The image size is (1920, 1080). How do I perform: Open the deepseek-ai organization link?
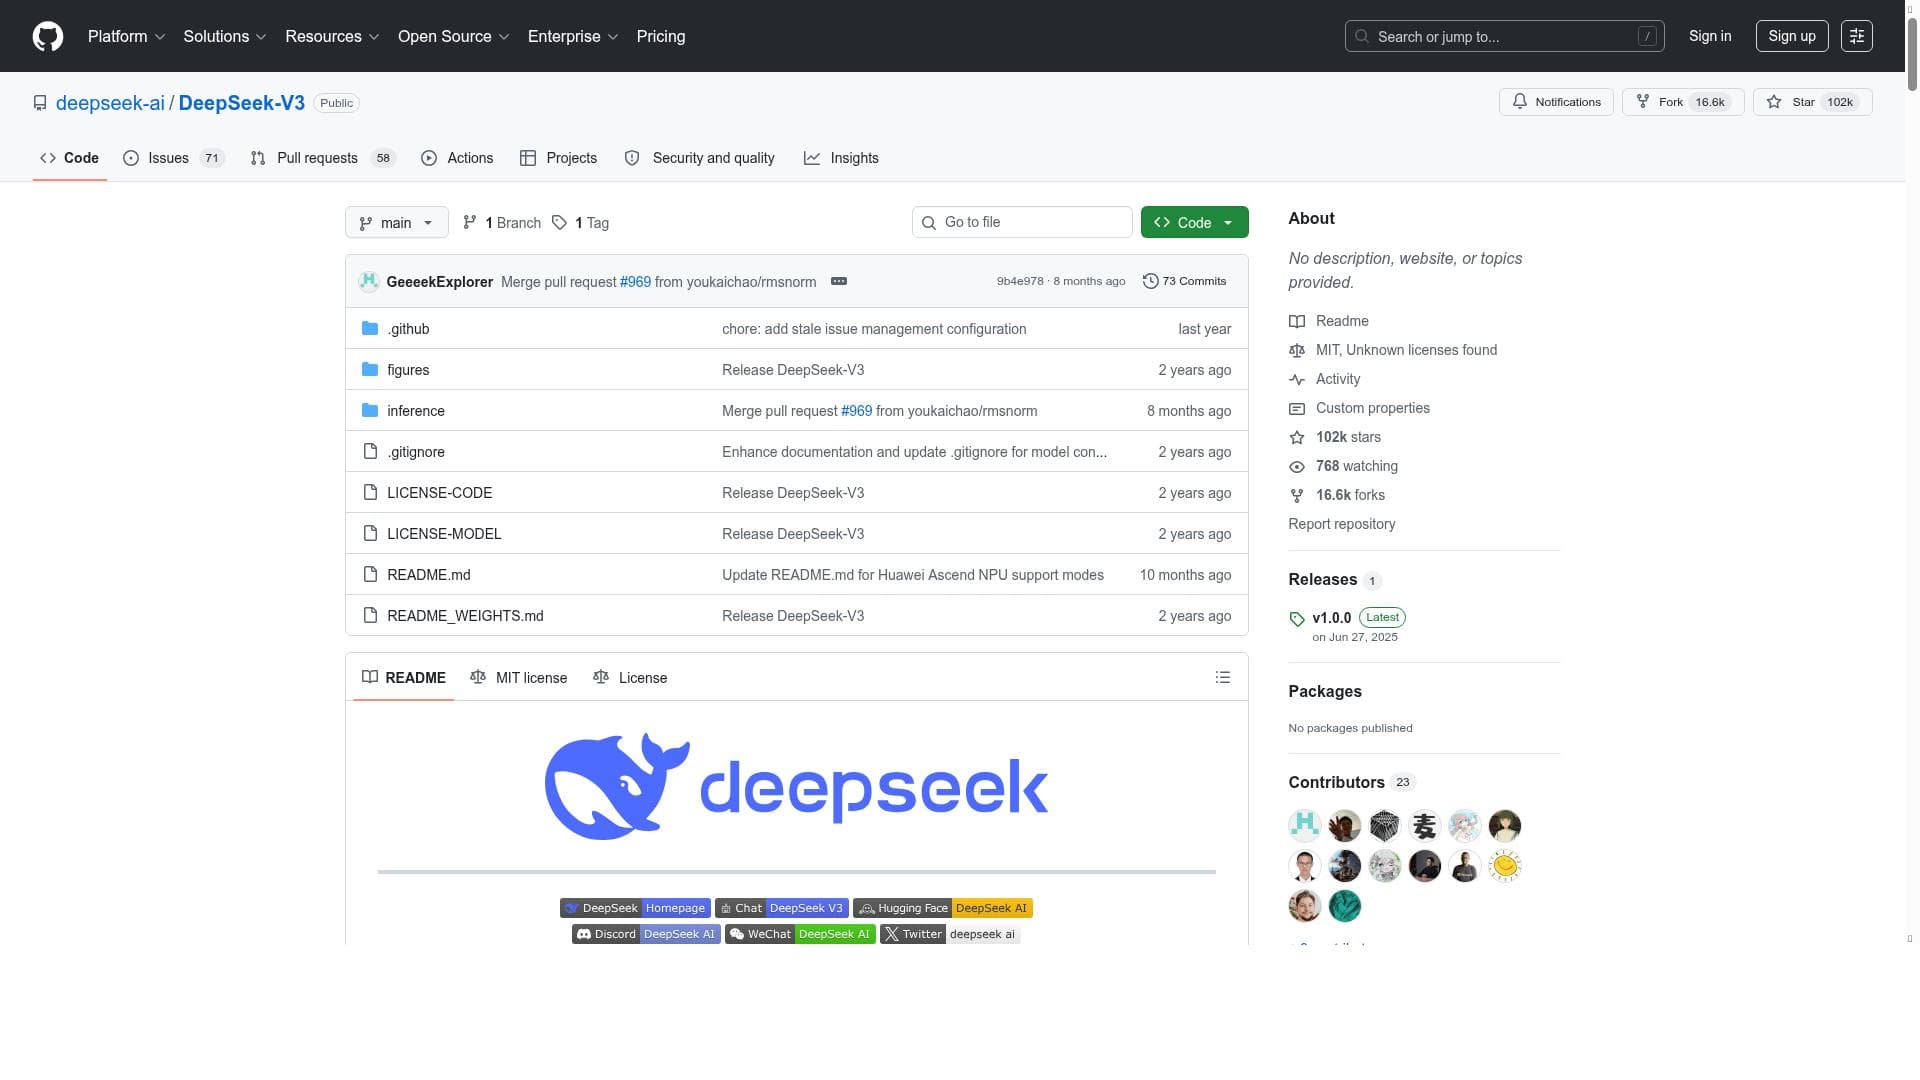tap(110, 103)
